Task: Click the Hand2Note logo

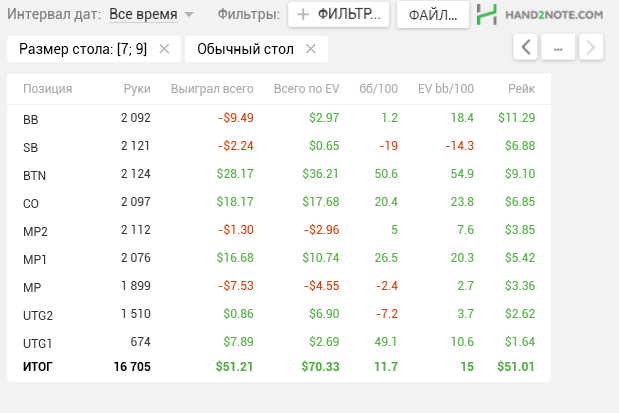Action: point(540,15)
